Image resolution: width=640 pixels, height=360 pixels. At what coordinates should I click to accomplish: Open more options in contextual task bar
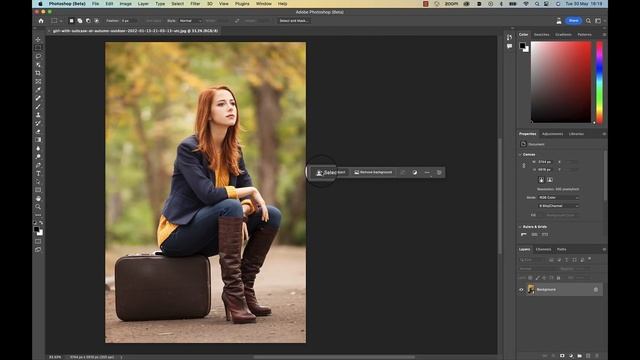point(427,173)
